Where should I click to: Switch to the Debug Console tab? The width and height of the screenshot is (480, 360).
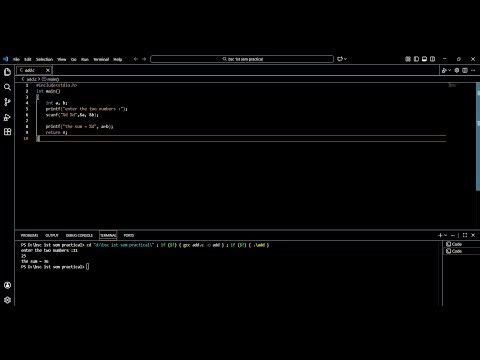click(x=79, y=235)
